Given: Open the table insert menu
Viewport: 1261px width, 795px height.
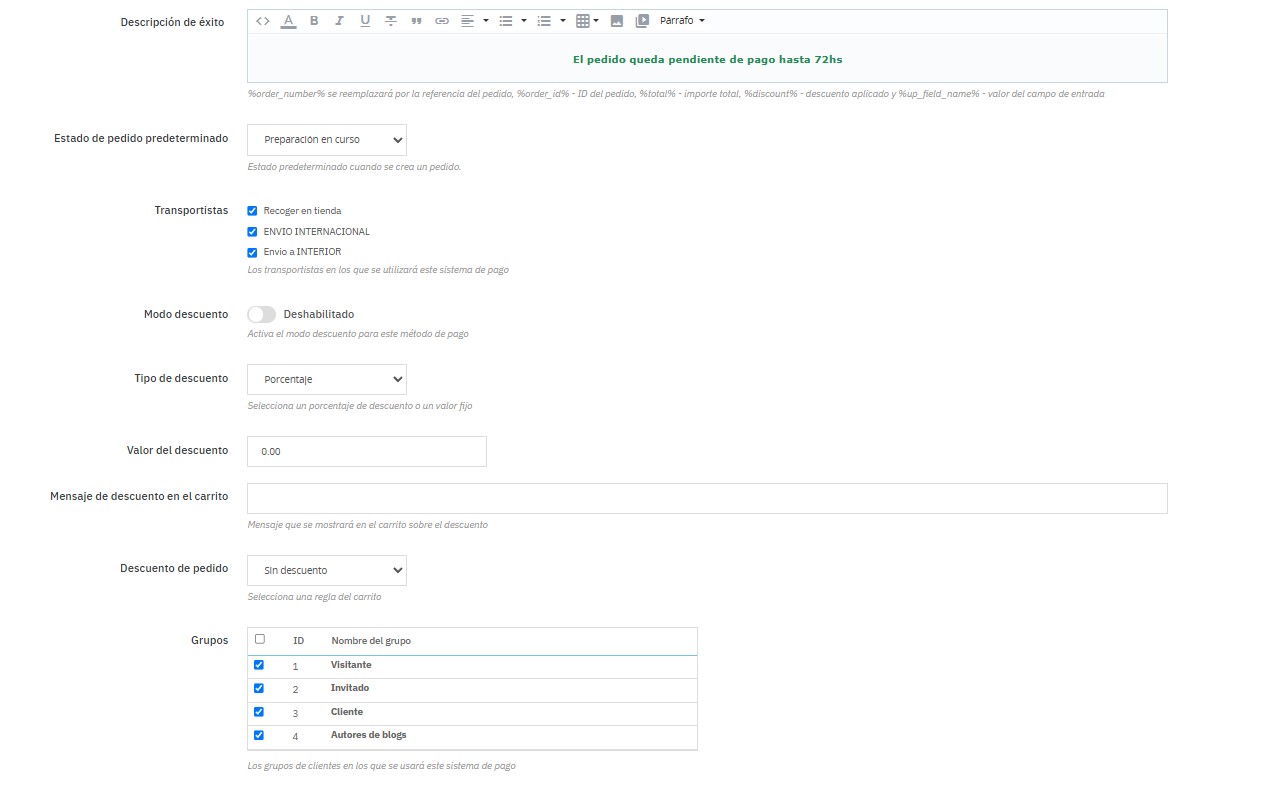Looking at the screenshot, I should [x=588, y=21].
